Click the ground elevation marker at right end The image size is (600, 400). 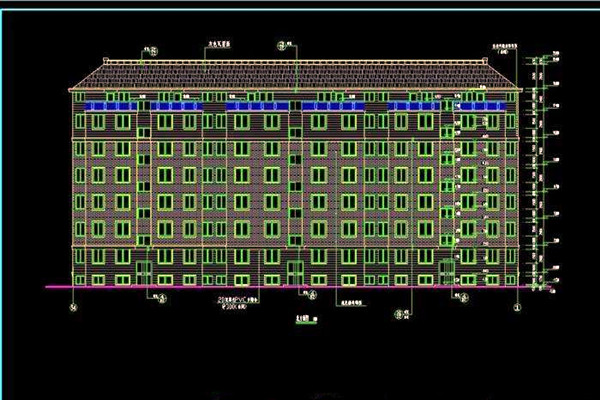(x=549, y=291)
